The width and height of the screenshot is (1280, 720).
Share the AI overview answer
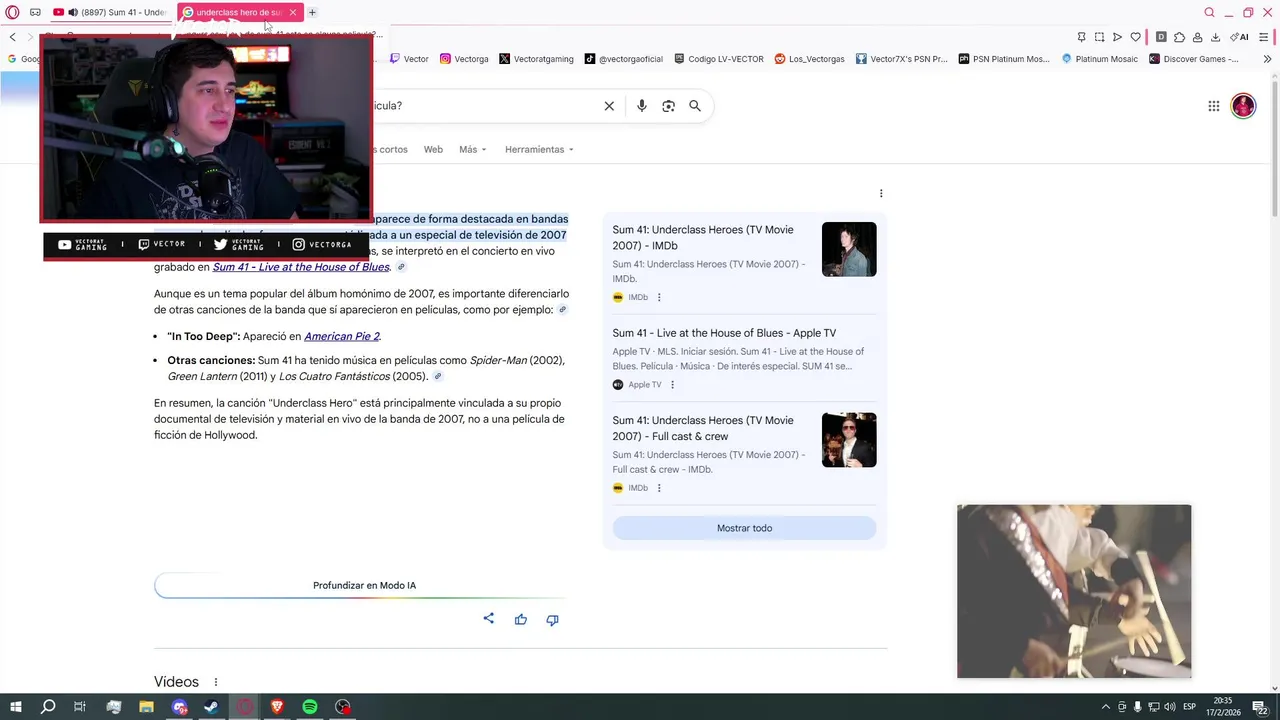point(489,619)
